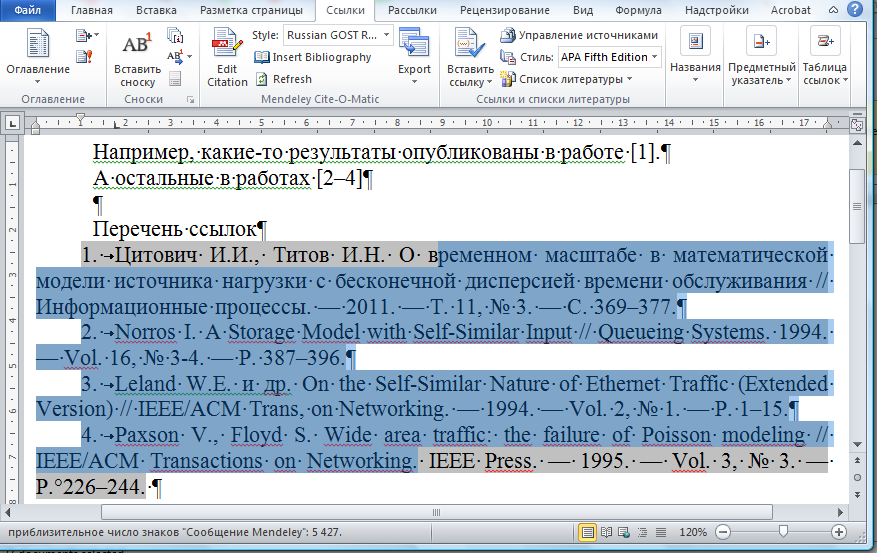Open the Mendeley Style dropdown Russian GOST
The image size is (877, 553).
[332, 35]
